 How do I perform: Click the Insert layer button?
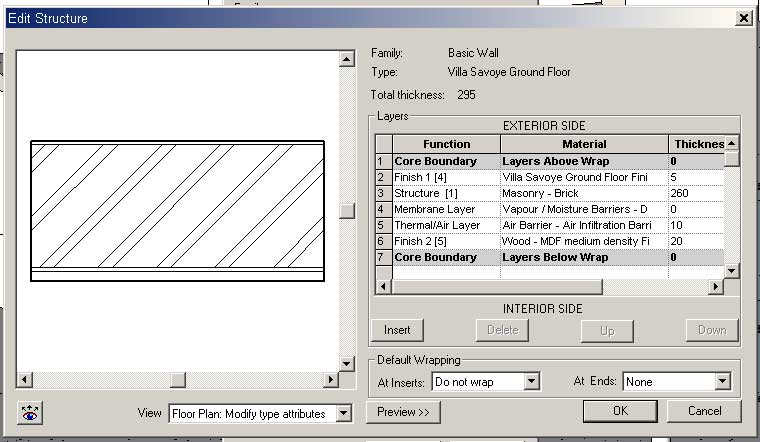(x=397, y=330)
